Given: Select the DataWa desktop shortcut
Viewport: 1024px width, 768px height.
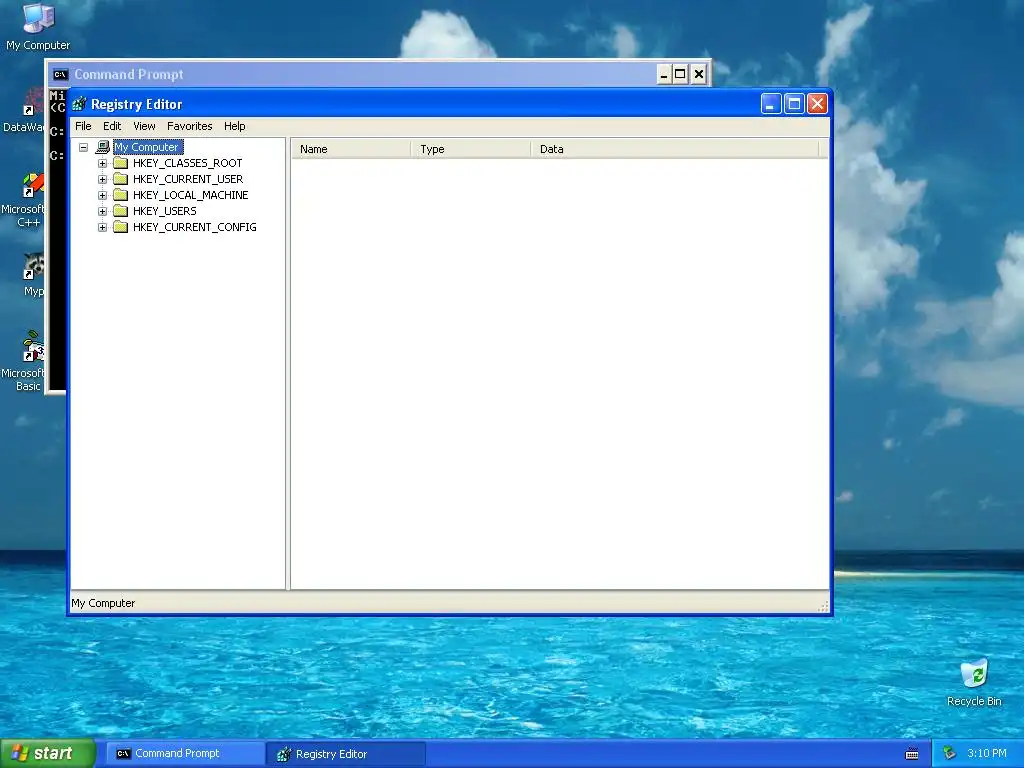Looking at the screenshot, I should click(x=24, y=111).
